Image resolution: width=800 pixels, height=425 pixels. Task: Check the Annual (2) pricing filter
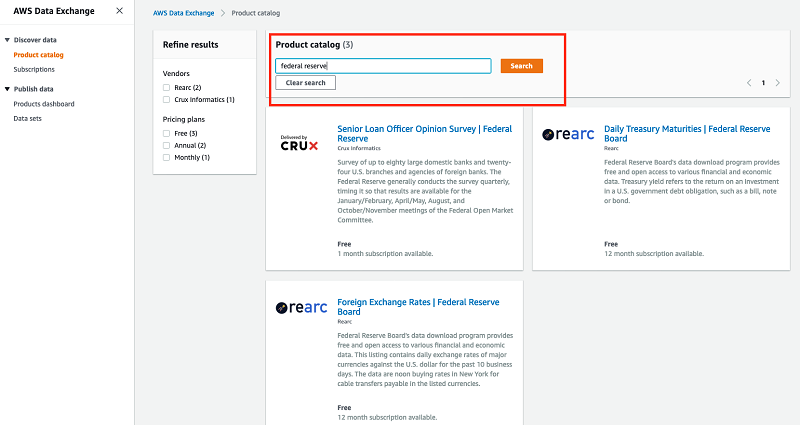tap(166, 145)
